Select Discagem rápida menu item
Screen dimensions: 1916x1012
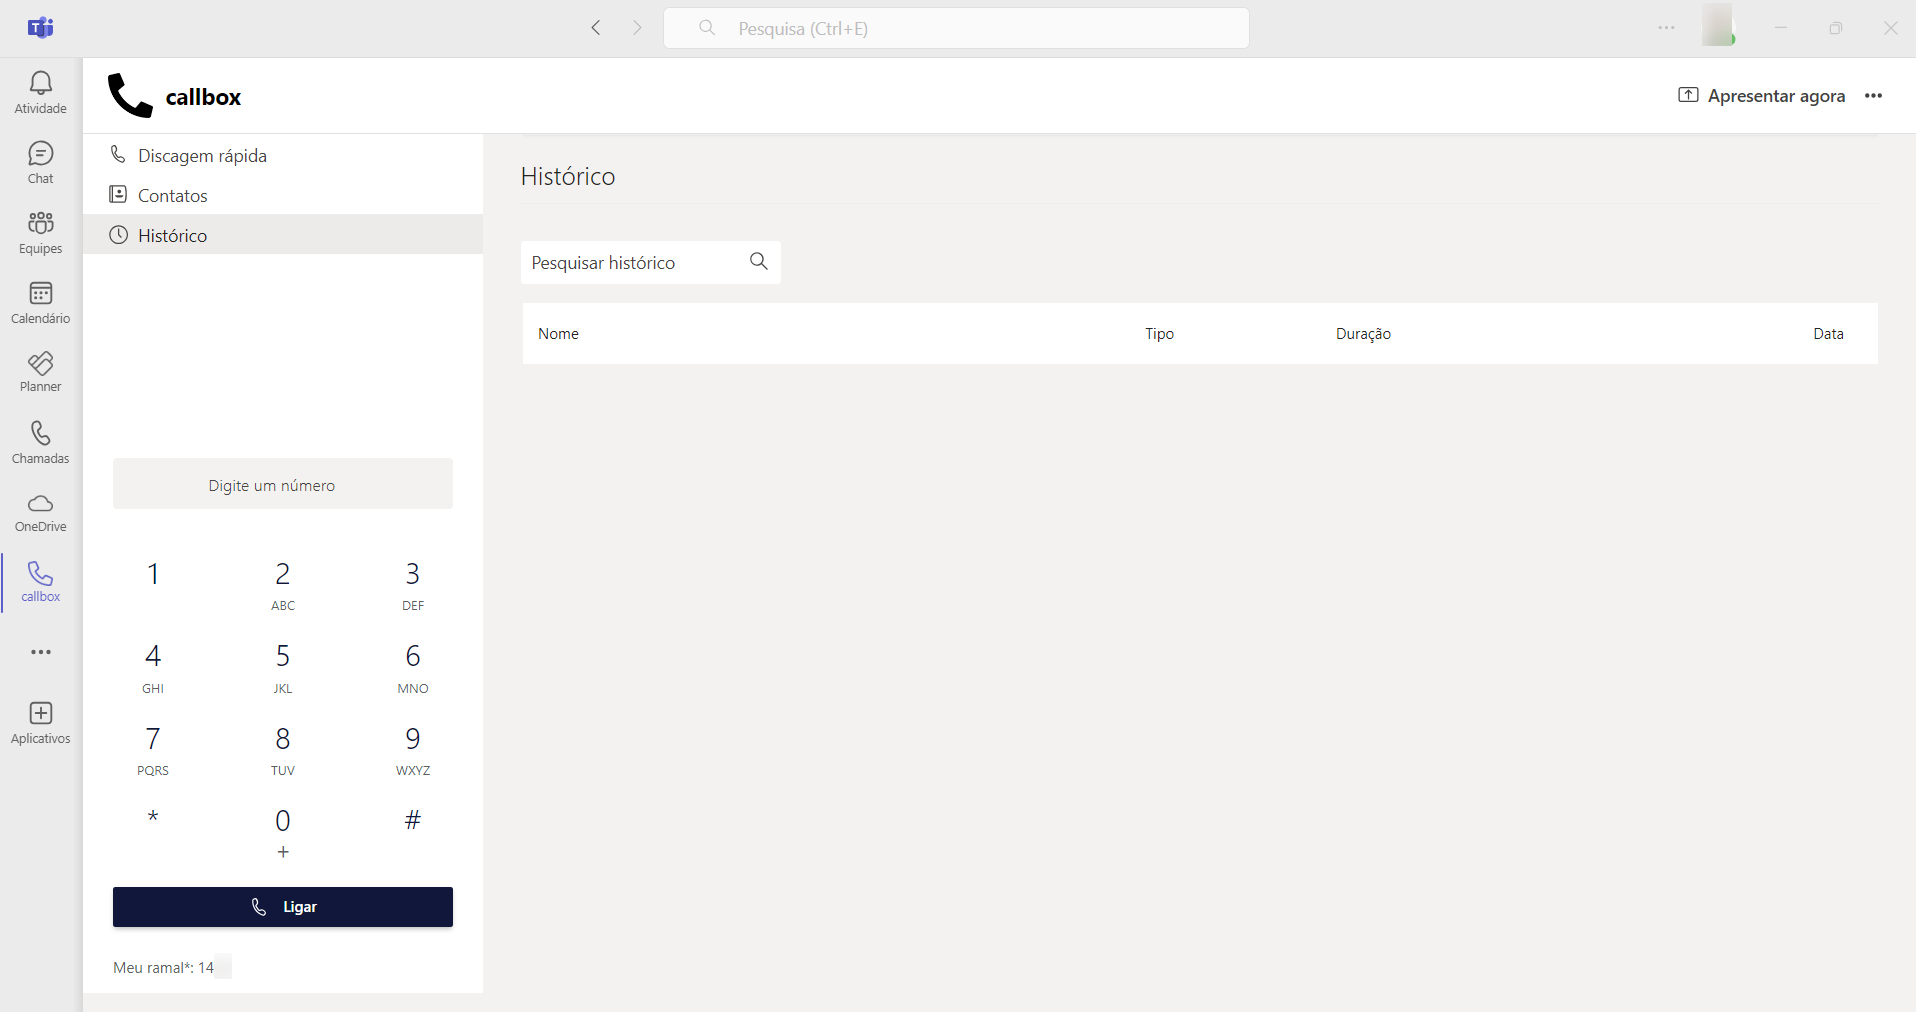click(x=202, y=155)
